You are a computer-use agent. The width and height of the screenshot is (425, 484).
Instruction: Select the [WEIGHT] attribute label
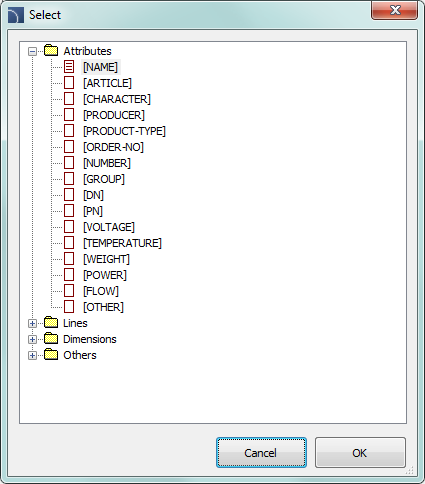(x=106, y=259)
